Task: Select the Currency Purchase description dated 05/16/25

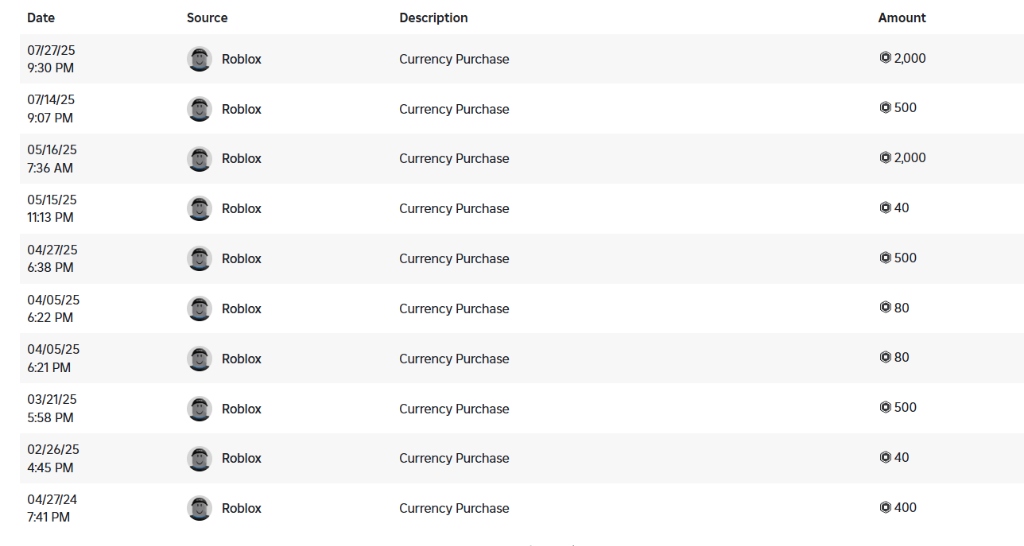Action: (454, 159)
